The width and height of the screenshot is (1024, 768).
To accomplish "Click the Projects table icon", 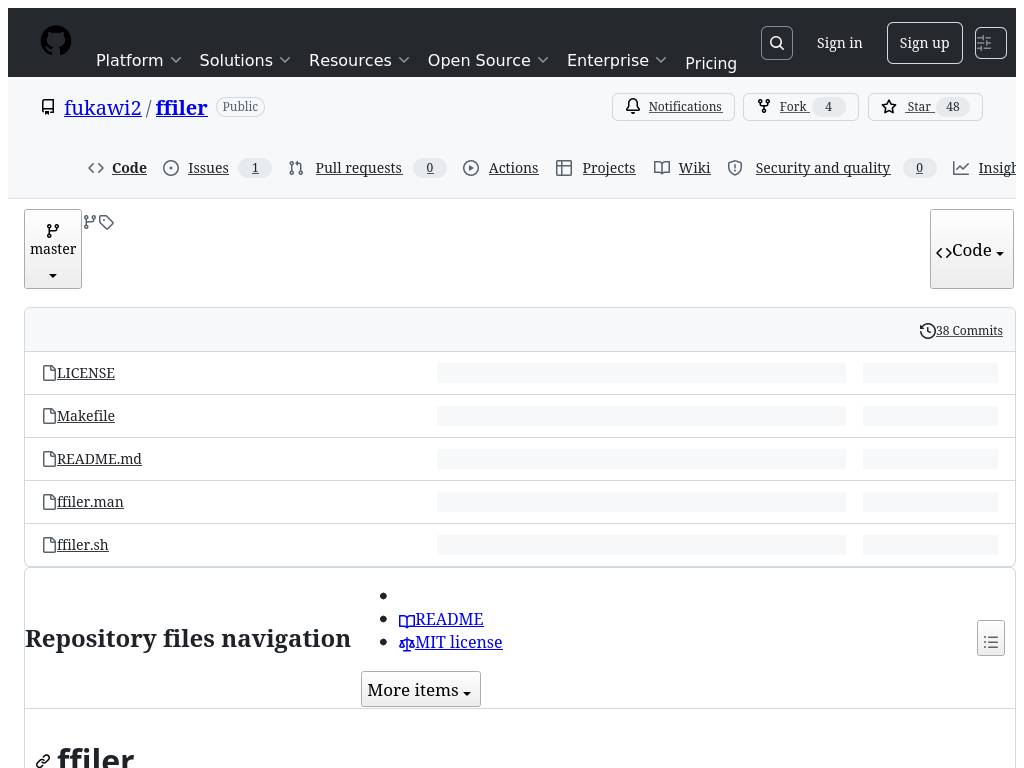I will 564,168.
